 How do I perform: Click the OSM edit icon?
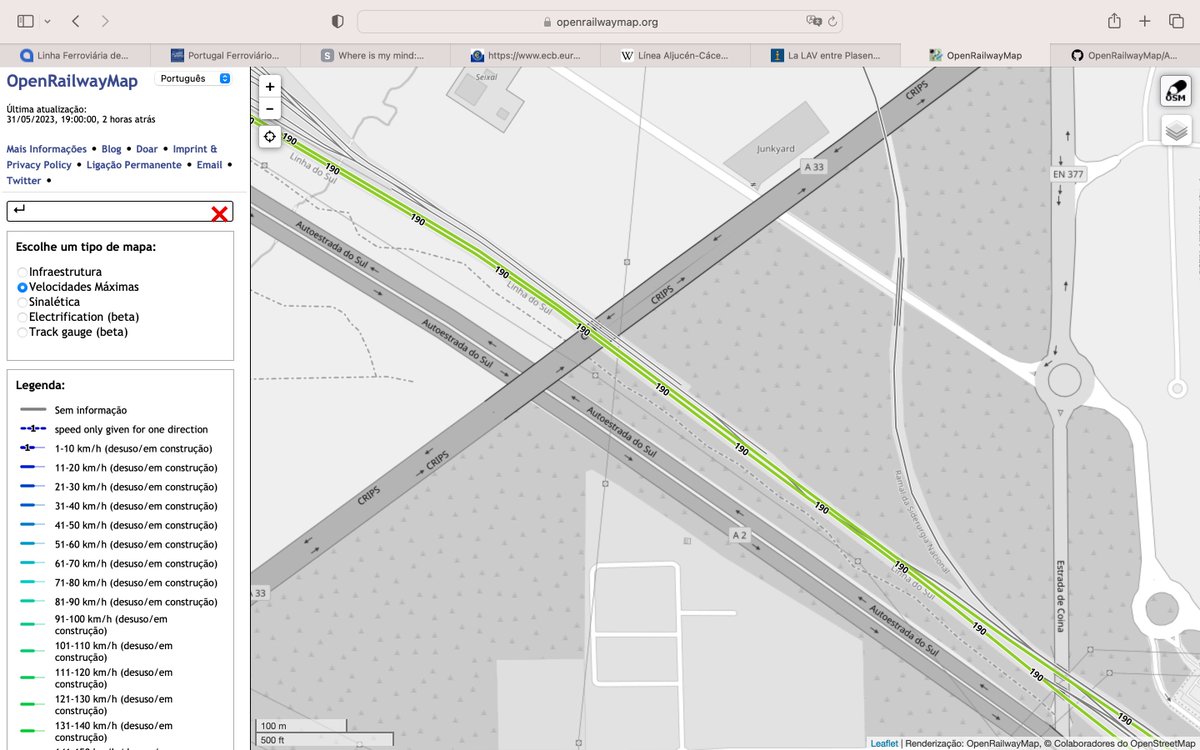[x=1176, y=91]
